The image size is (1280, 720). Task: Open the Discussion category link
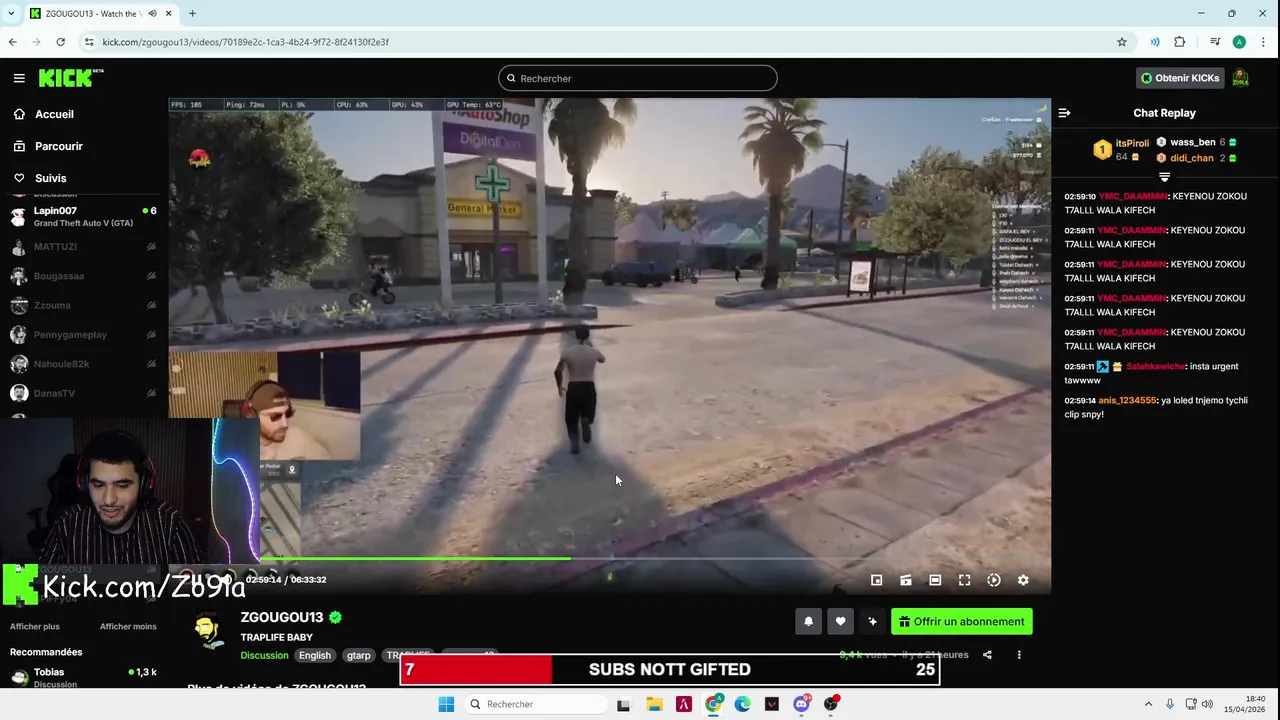264,655
